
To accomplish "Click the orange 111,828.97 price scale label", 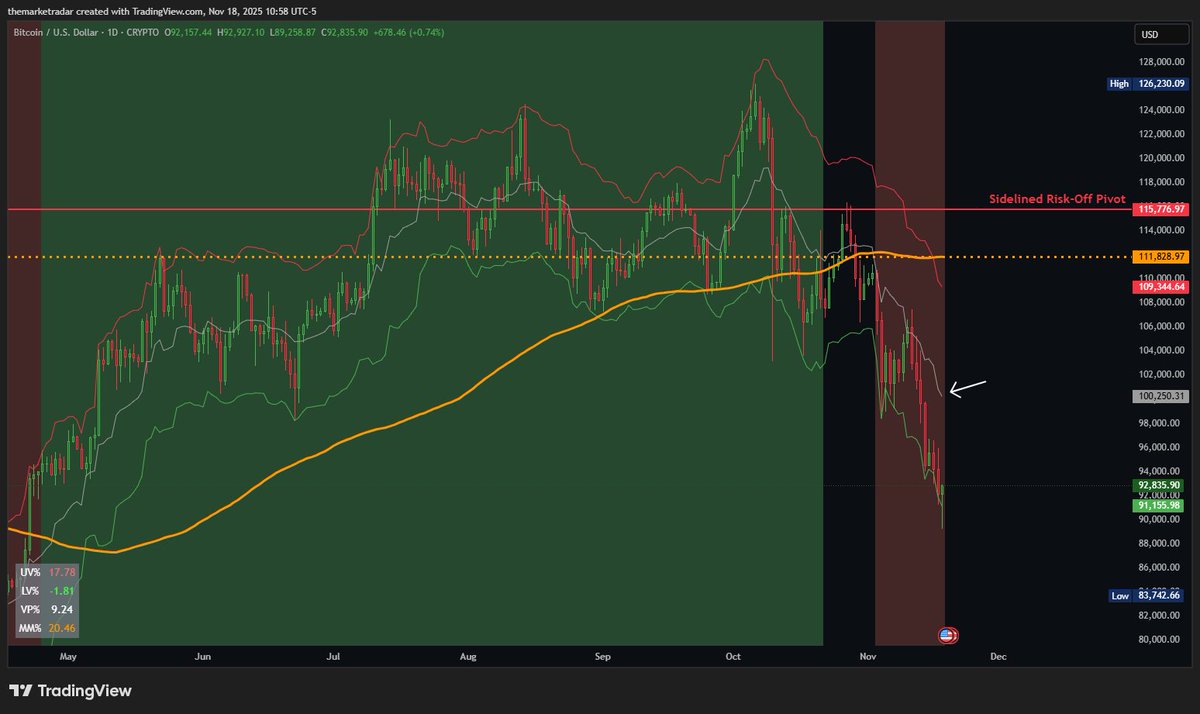I will [1159, 258].
